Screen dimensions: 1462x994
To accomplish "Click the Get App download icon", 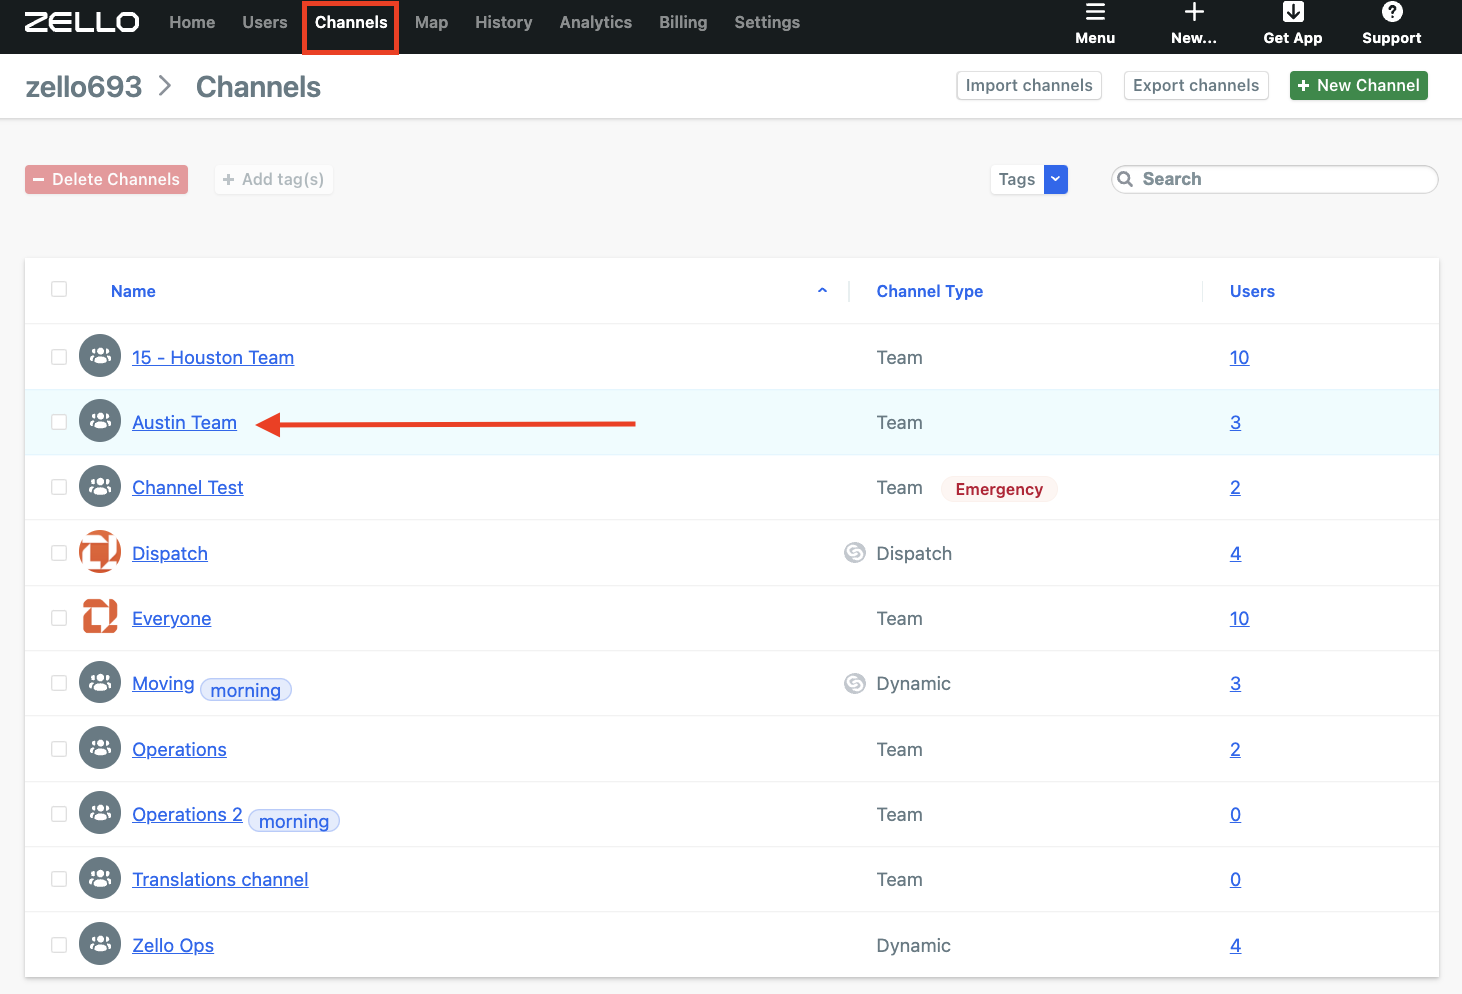I will click(x=1293, y=12).
